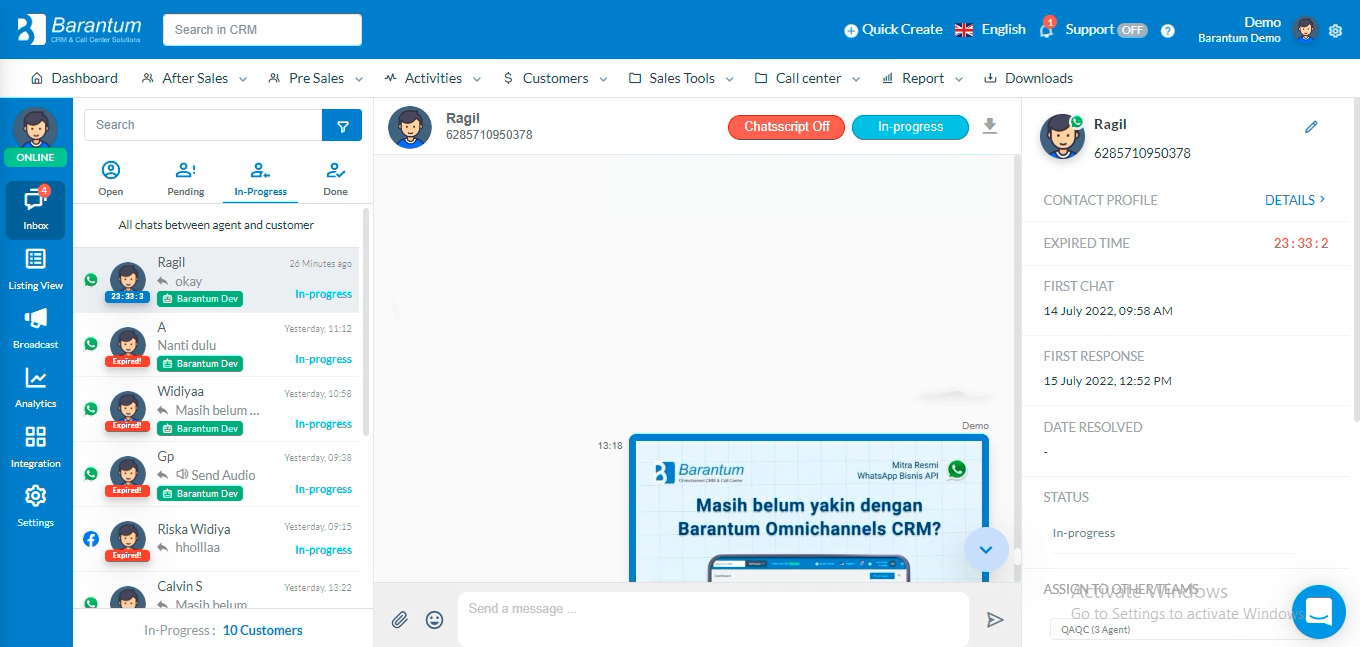Switch to Done chats tab
Image resolution: width=1360 pixels, height=647 pixels.
click(335, 179)
